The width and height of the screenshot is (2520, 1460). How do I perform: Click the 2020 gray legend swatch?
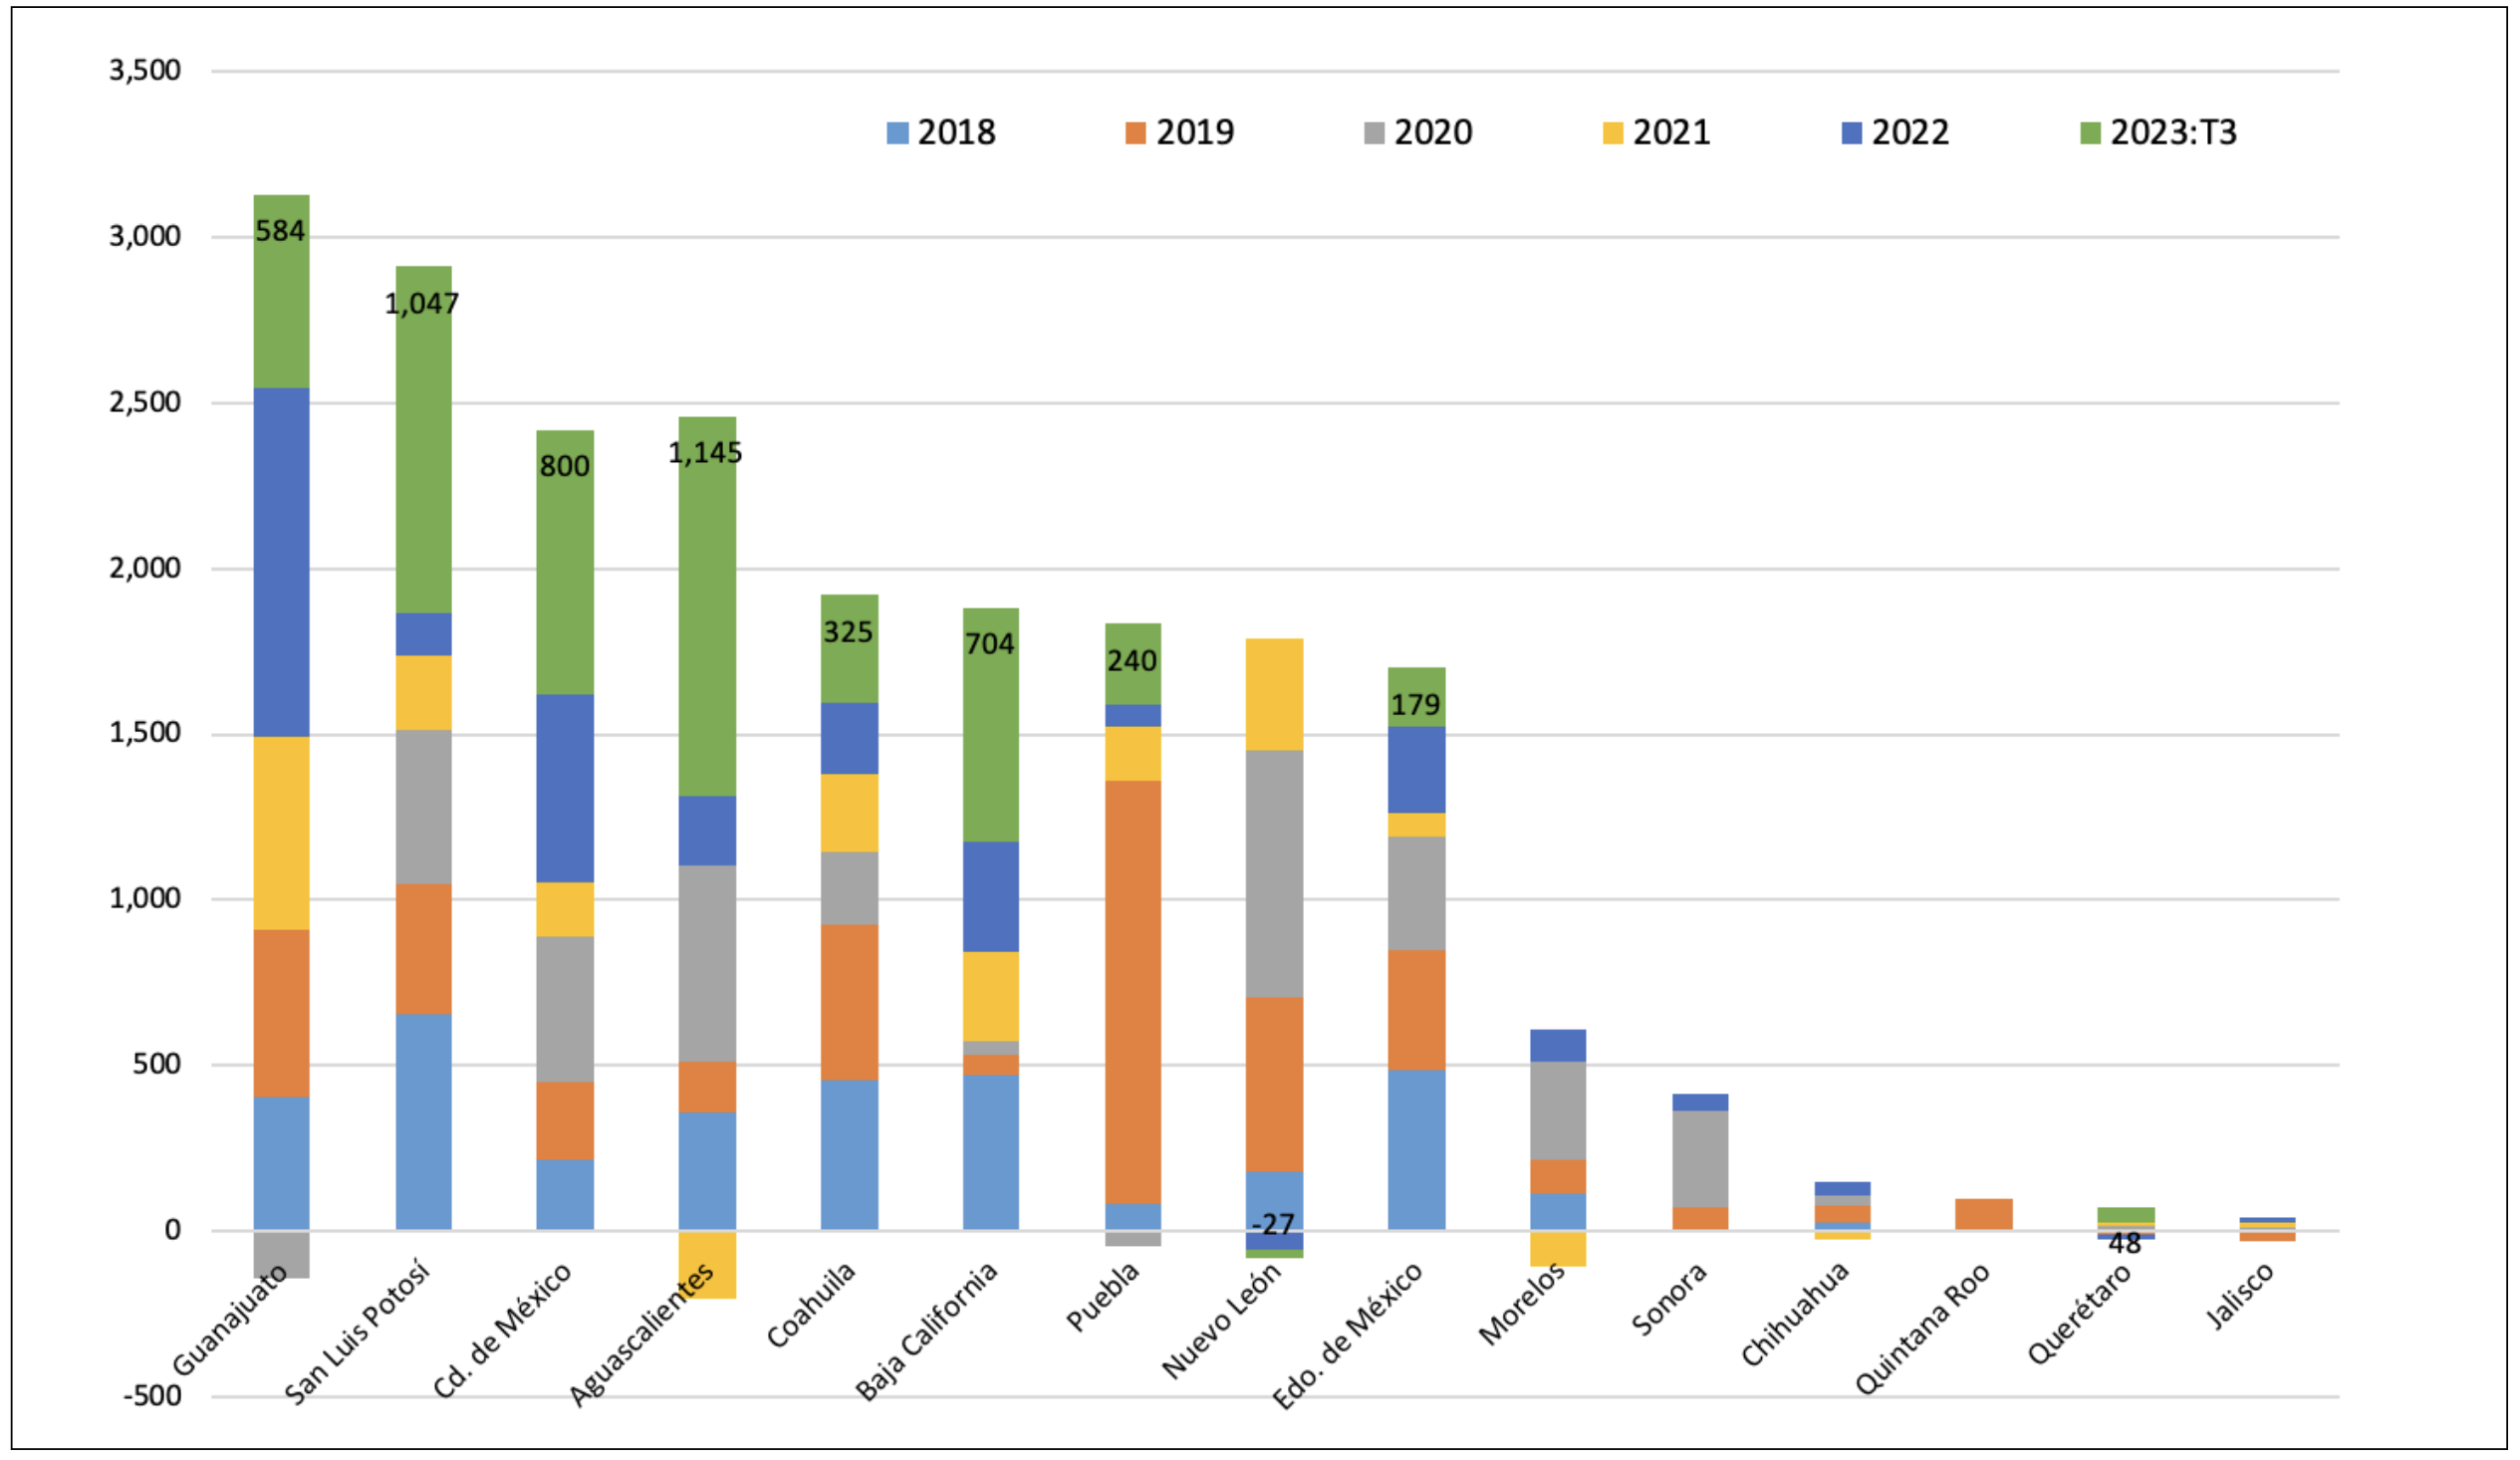click(1374, 133)
